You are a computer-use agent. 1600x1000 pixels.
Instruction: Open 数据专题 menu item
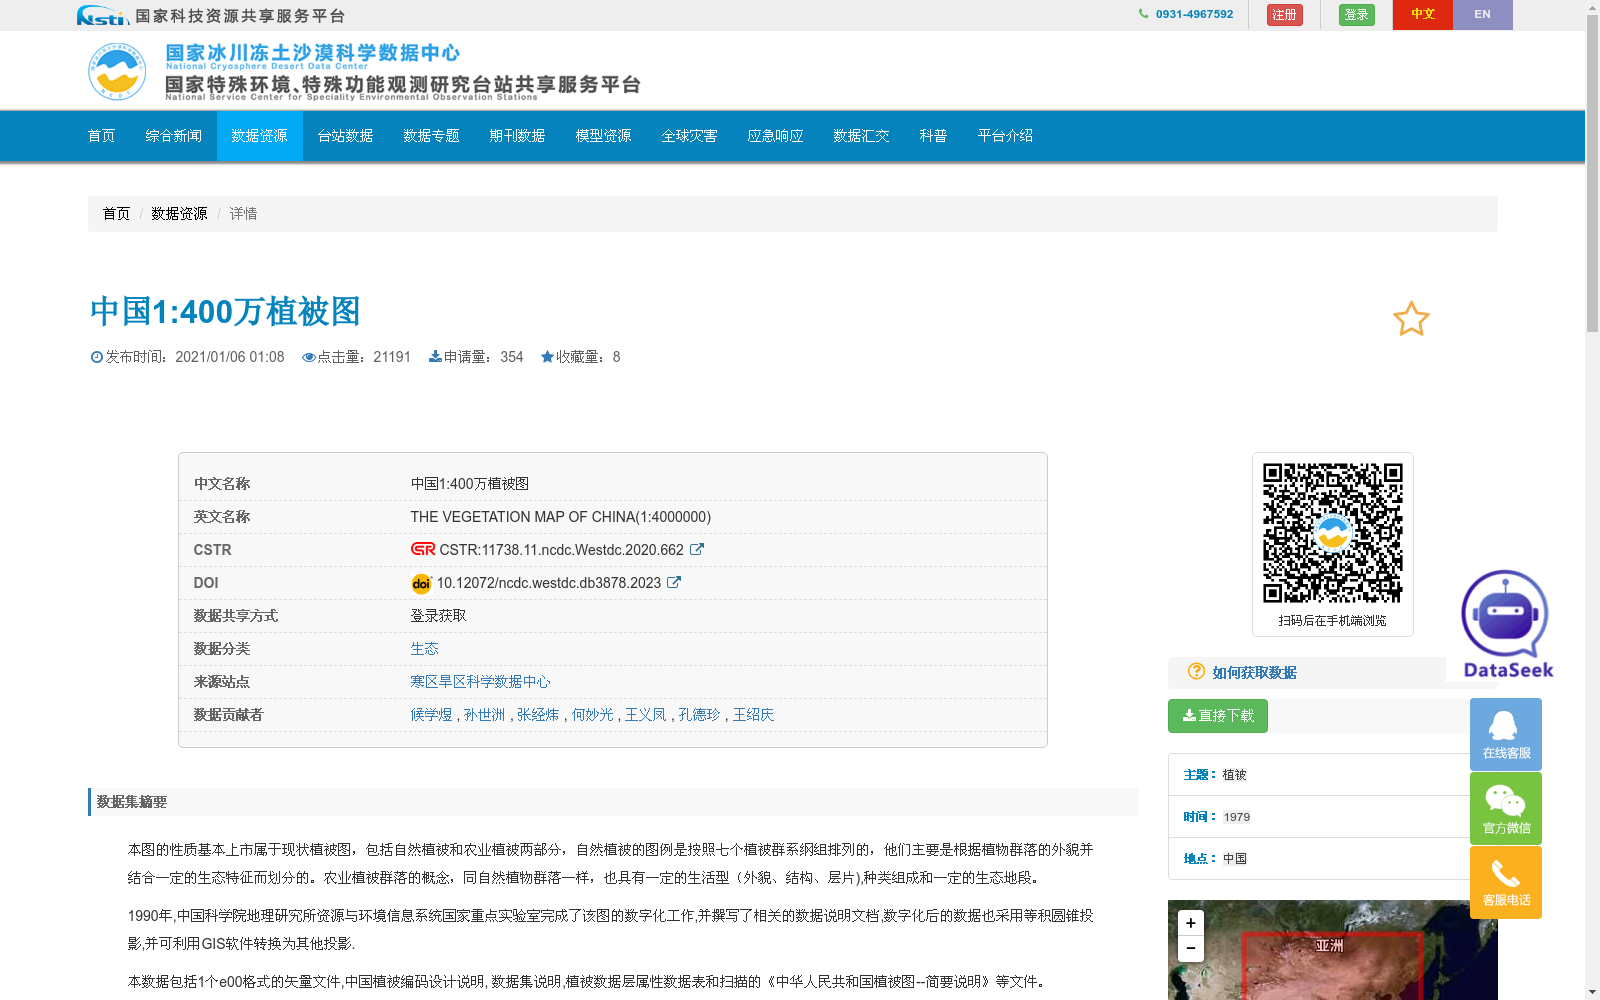tap(432, 136)
